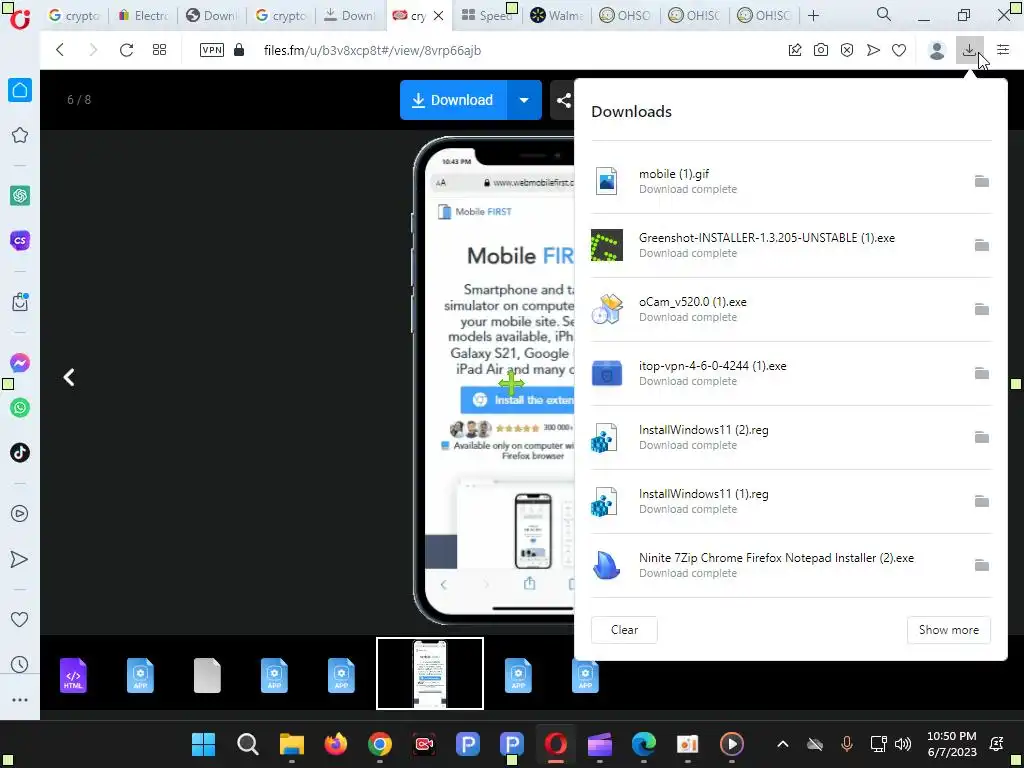Click Show more downloads

pos(948,630)
